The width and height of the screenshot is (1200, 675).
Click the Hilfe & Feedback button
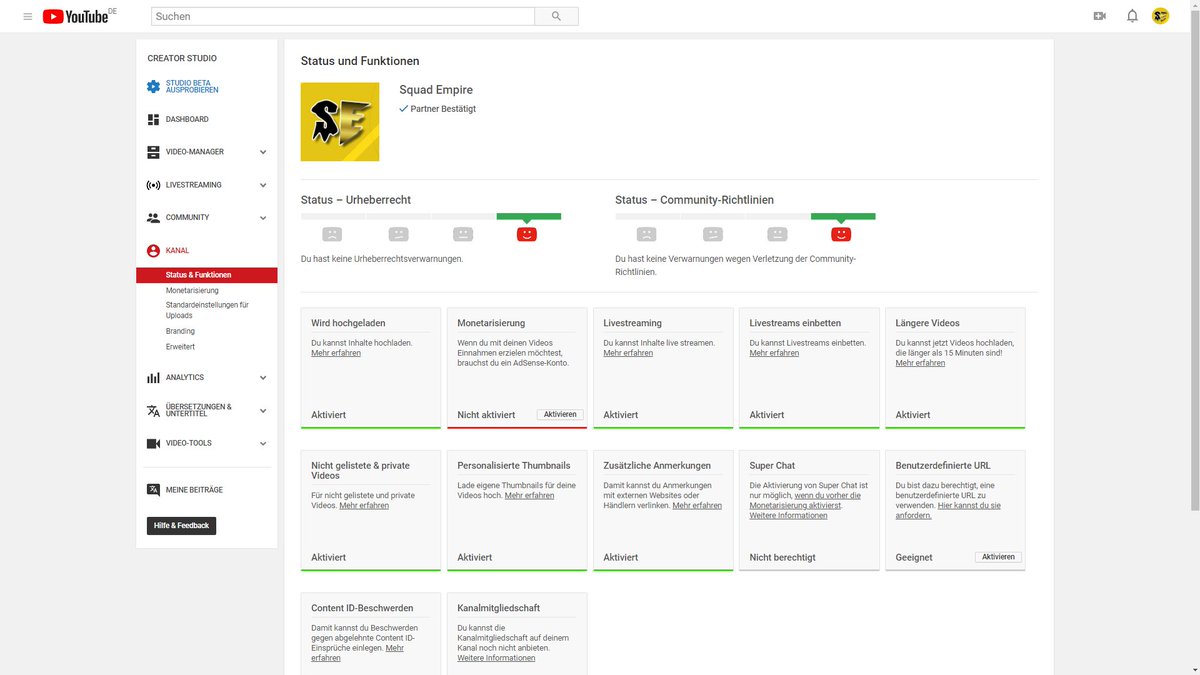point(181,525)
